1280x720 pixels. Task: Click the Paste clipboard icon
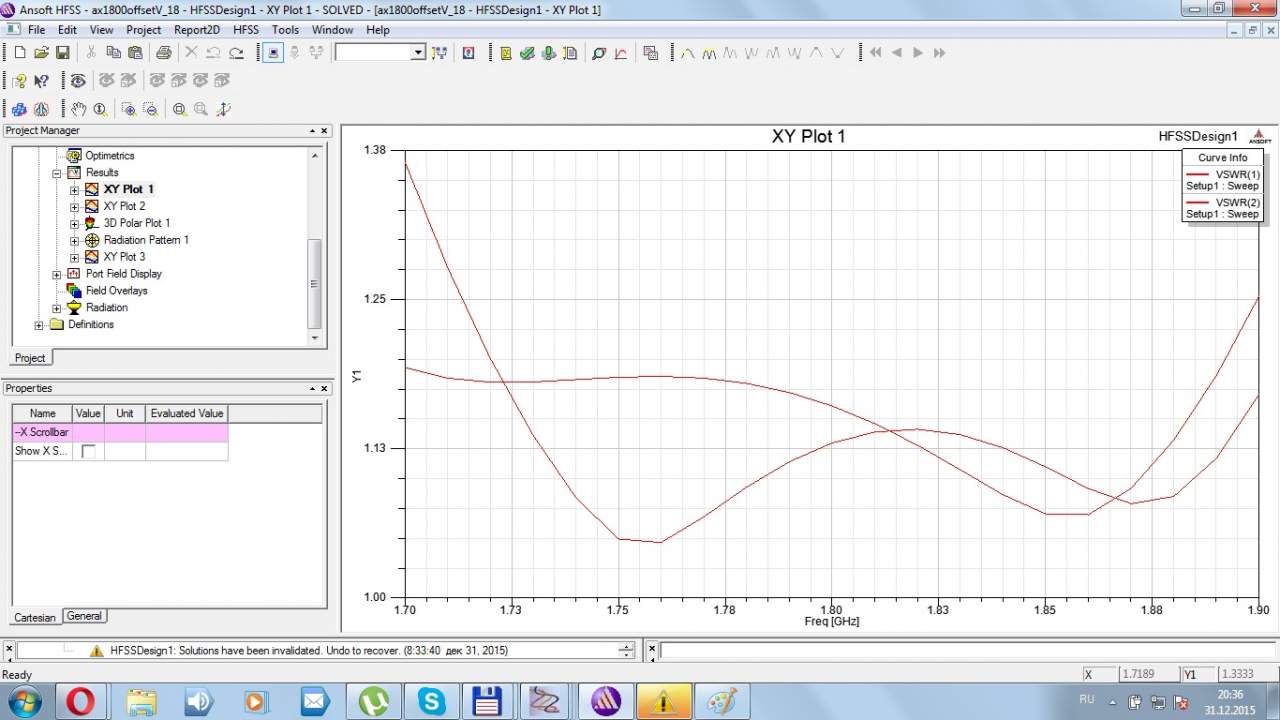[x=134, y=53]
